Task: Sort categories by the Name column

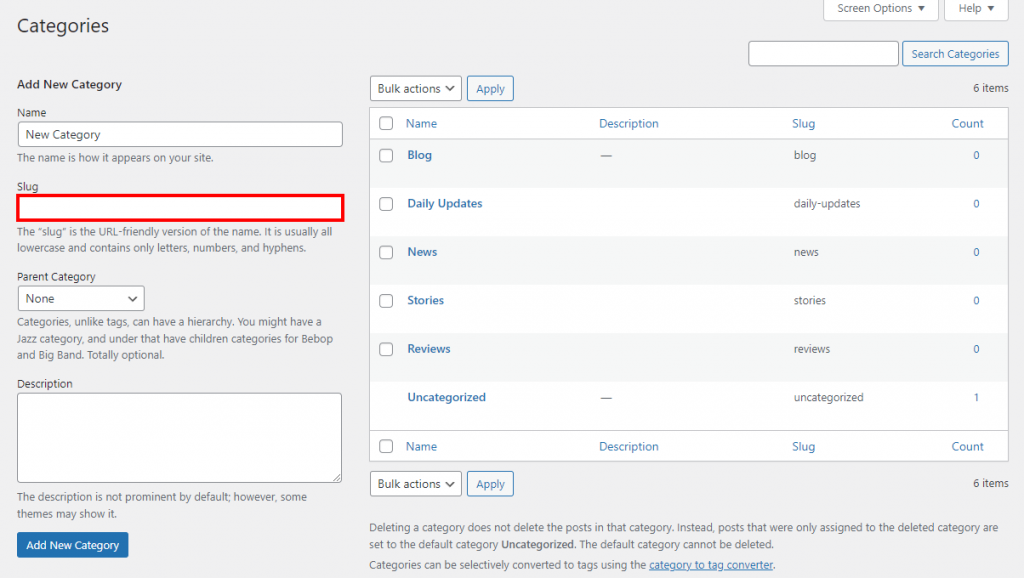Action: [422, 122]
